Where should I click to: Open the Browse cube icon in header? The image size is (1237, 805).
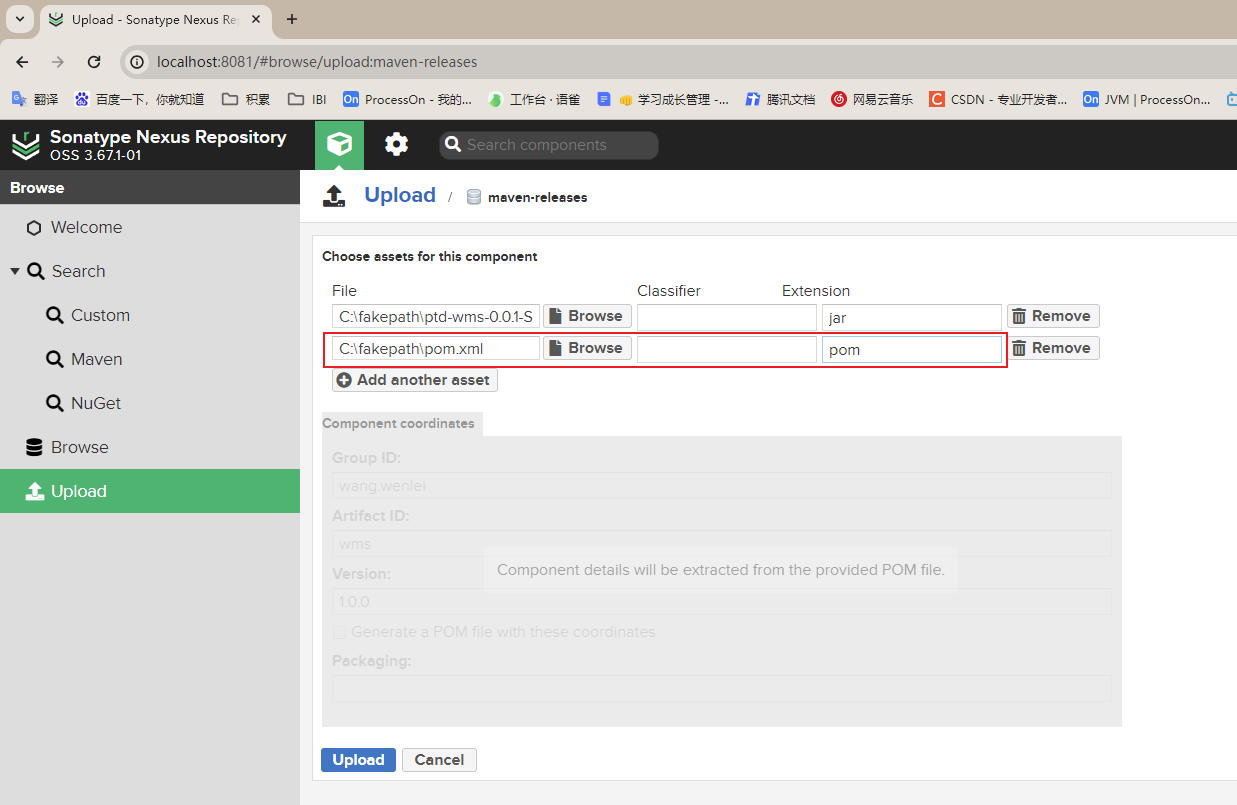tap(339, 145)
